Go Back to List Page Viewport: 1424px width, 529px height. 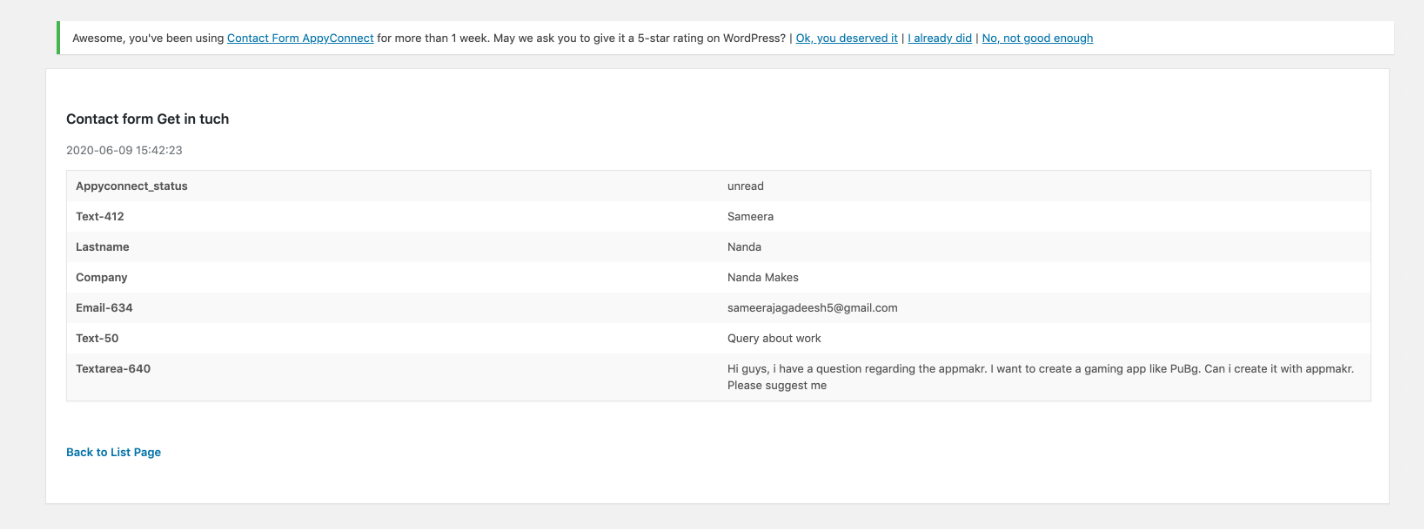point(113,452)
